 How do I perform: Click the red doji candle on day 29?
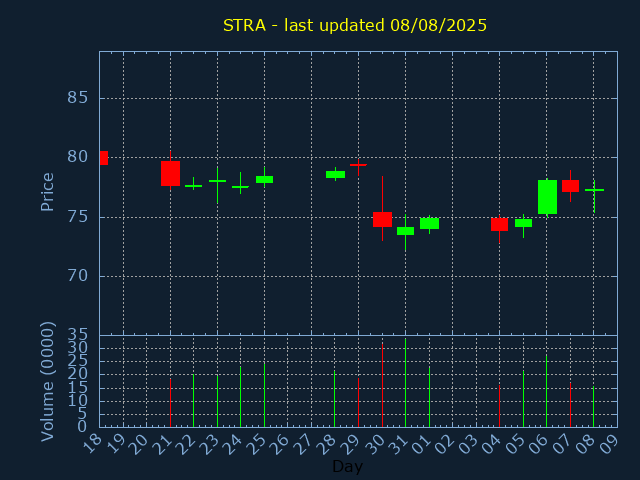click(358, 165)
